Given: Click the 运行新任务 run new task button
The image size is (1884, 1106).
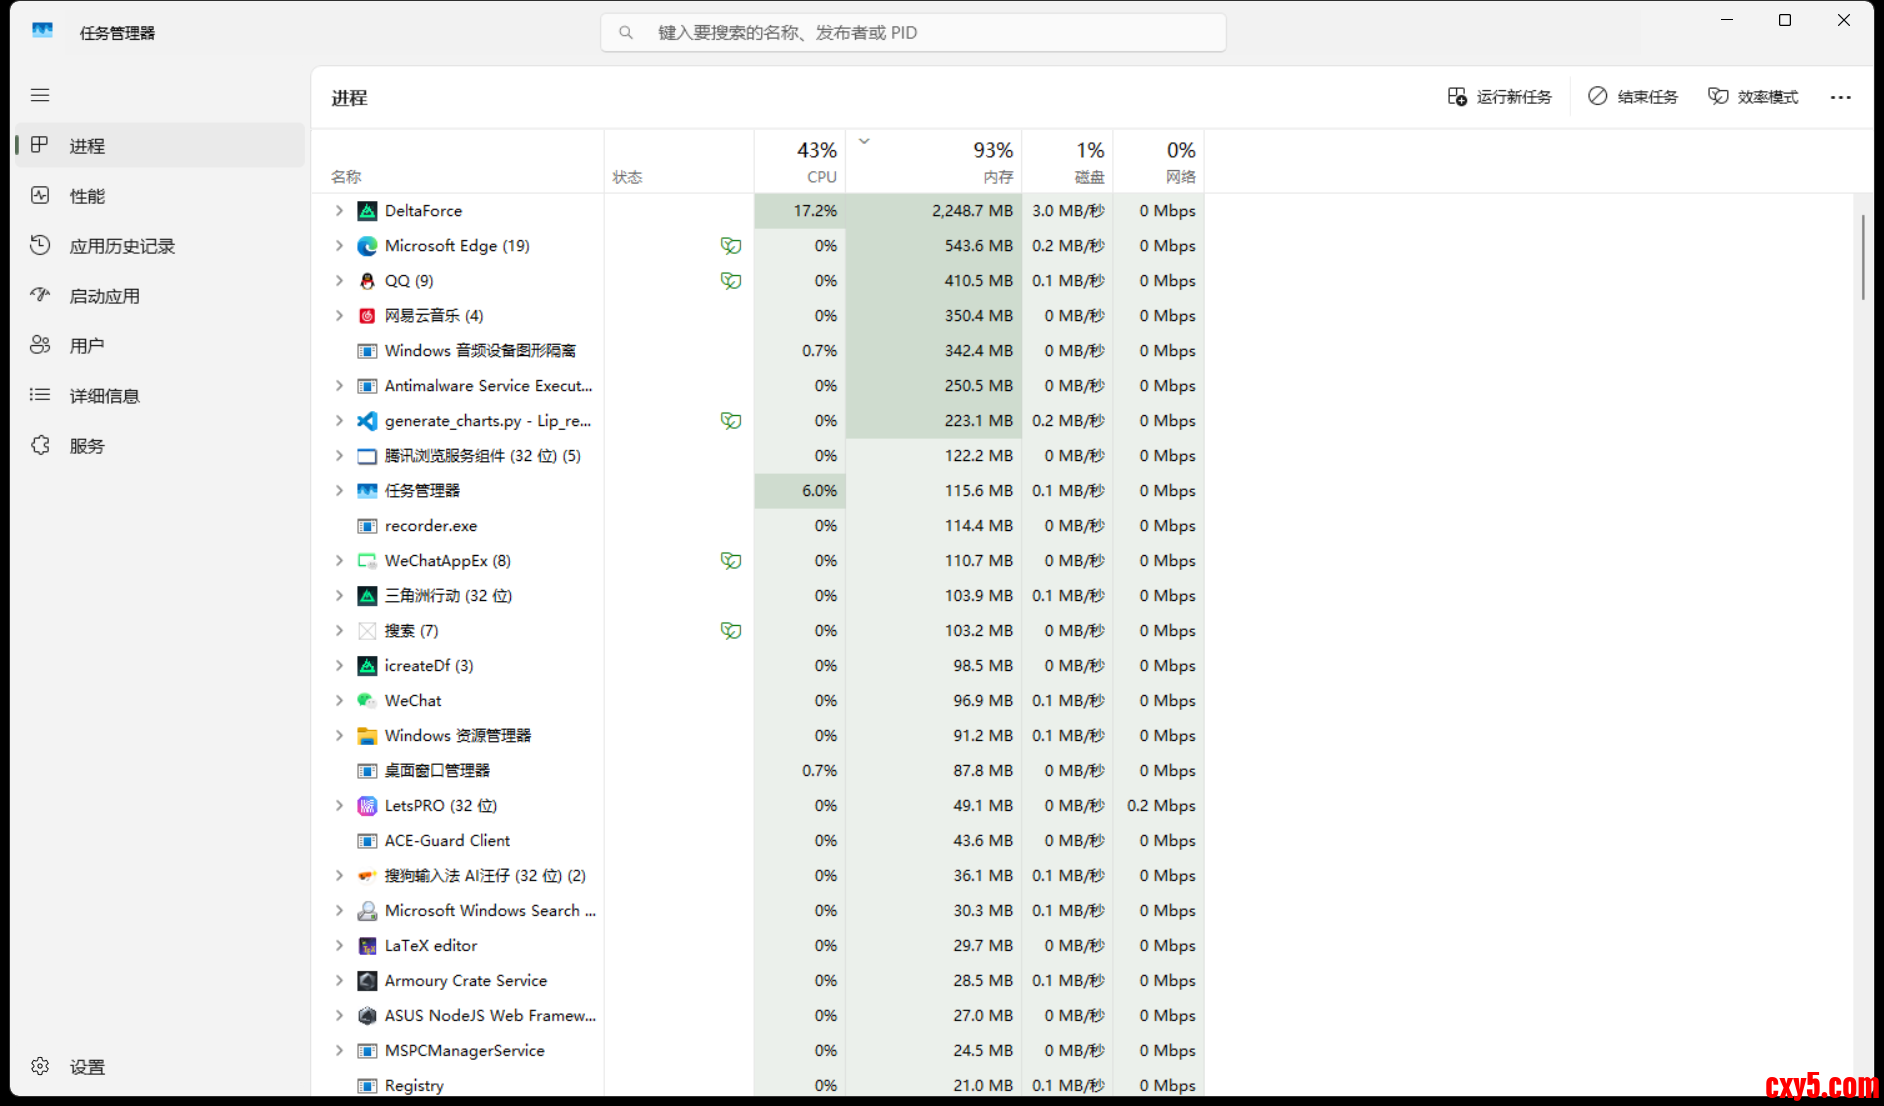Looking at the screenshot, I should click(x=1499, y=97).
